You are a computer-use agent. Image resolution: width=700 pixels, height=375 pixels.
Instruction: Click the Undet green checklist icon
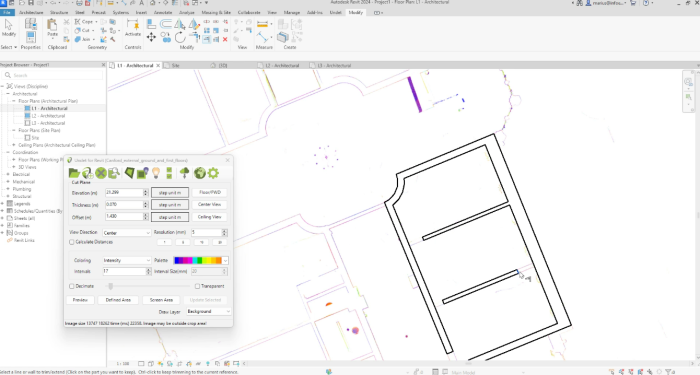[169, 173]
